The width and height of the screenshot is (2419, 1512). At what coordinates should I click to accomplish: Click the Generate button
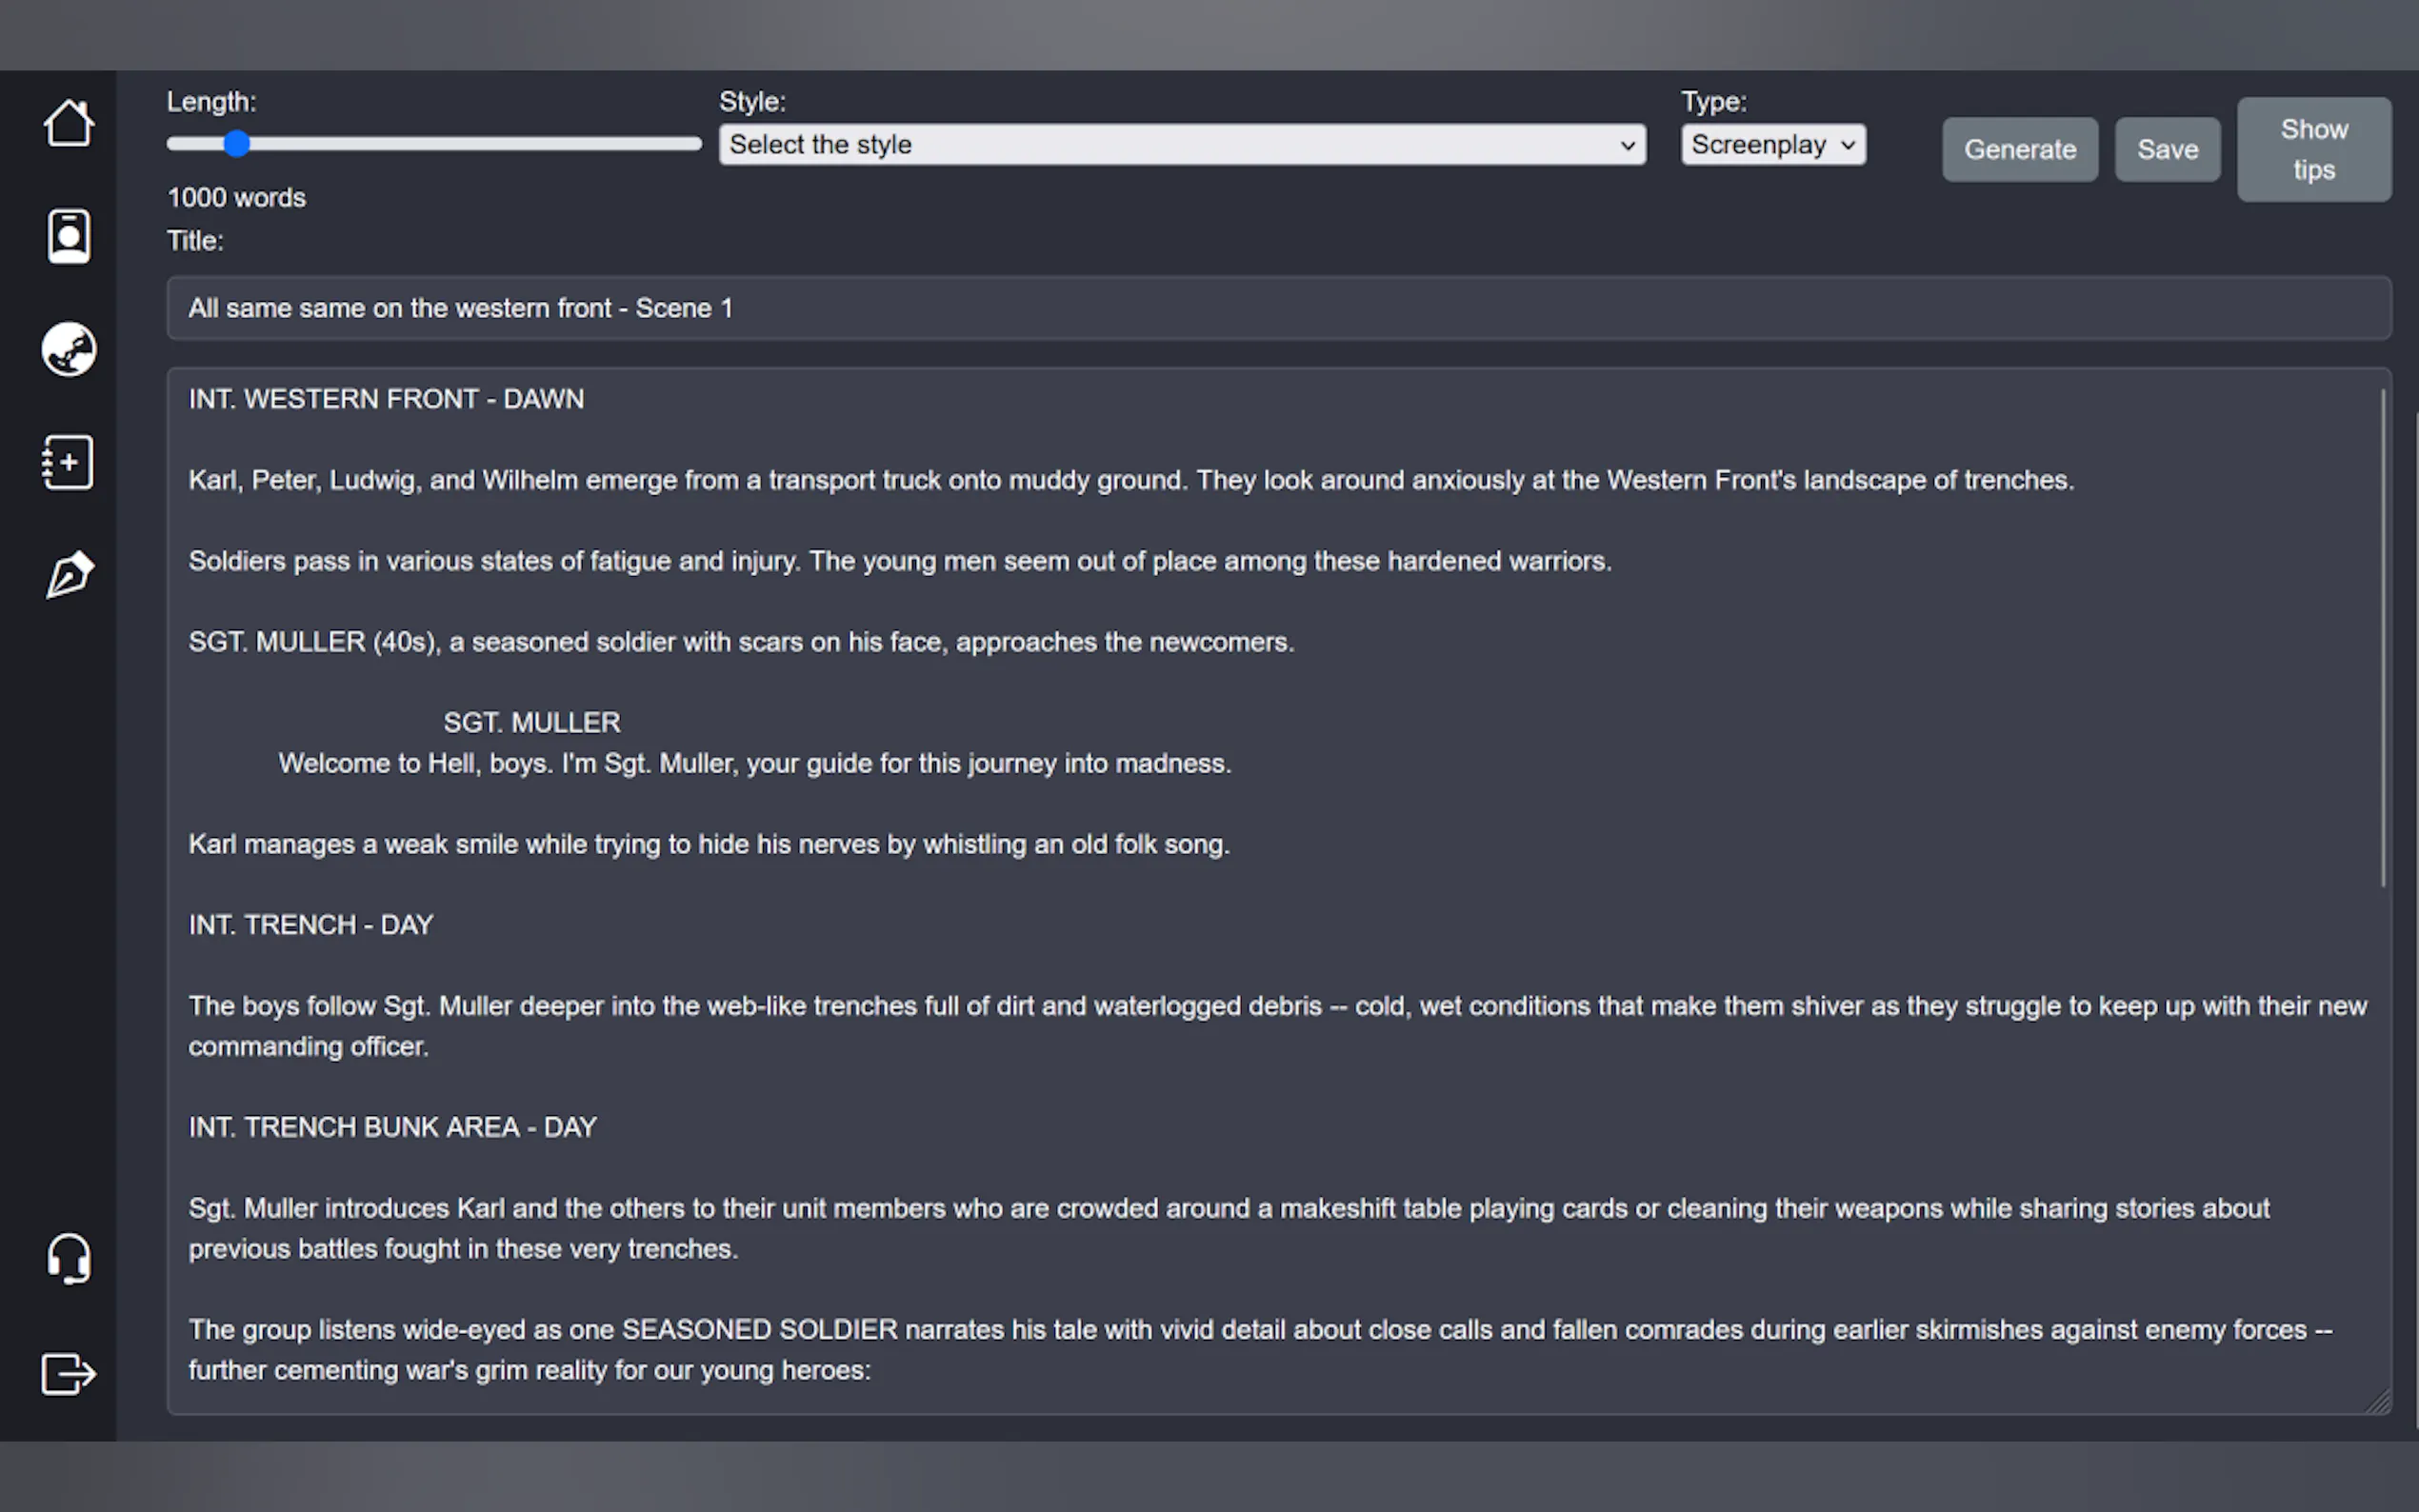(2019, 150)
